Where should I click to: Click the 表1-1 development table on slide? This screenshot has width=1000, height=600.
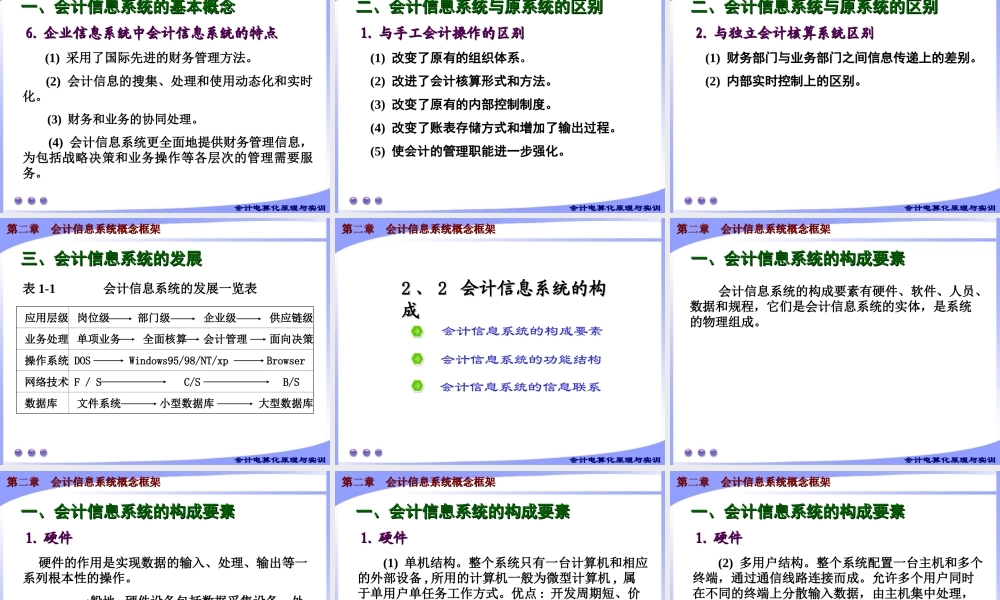click(166, 355)
